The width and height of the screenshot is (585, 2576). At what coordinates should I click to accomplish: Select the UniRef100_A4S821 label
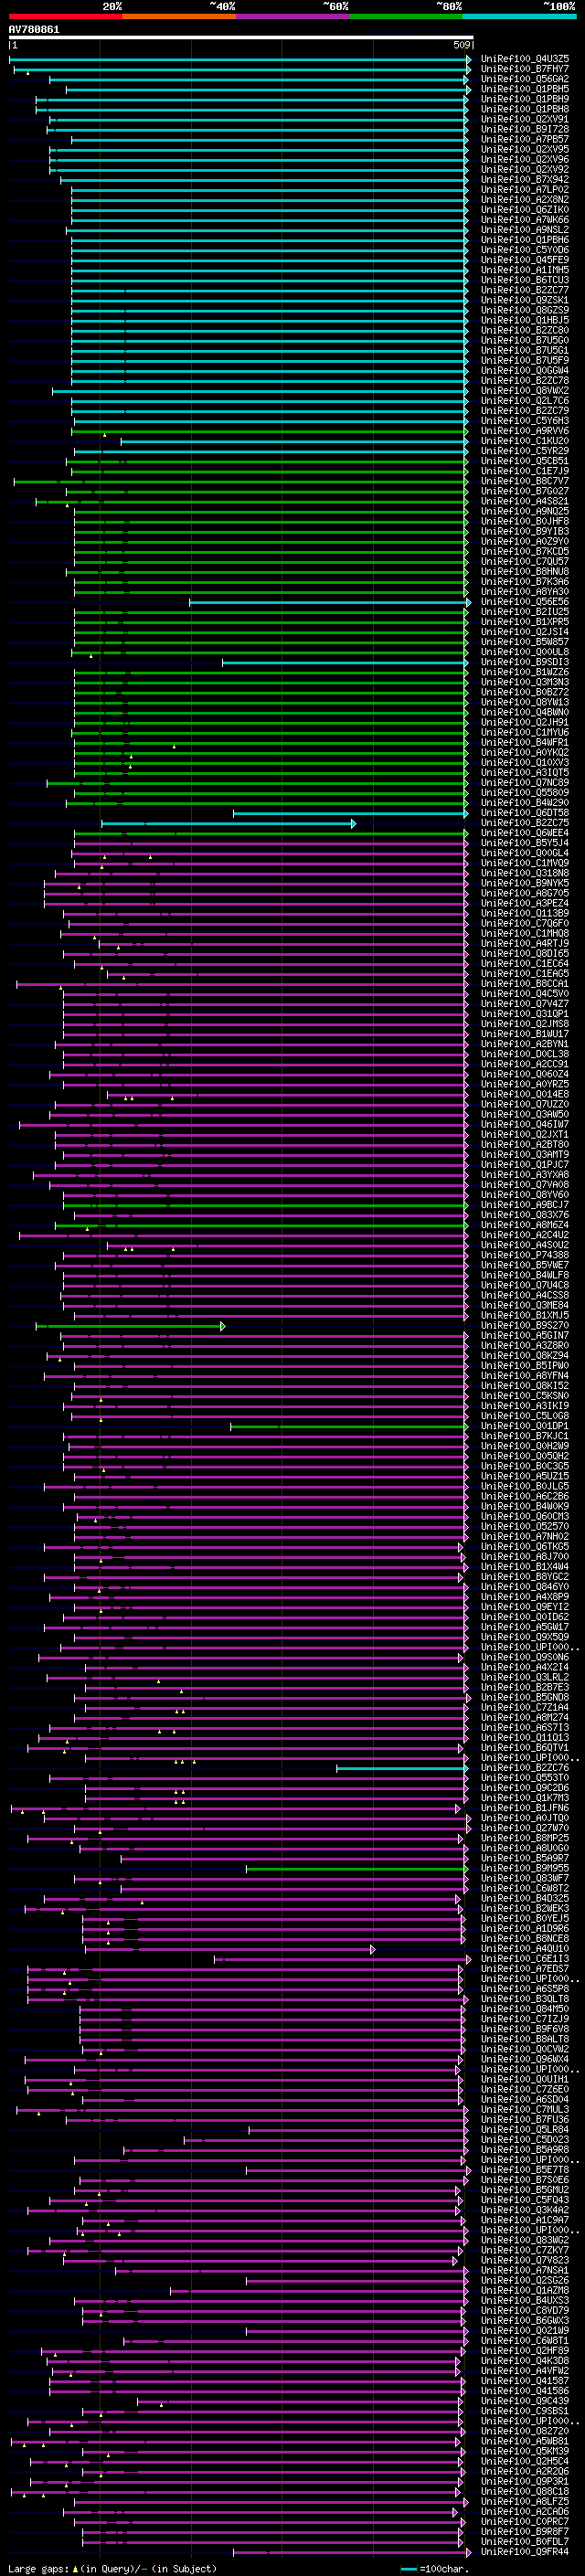[525, 501]
